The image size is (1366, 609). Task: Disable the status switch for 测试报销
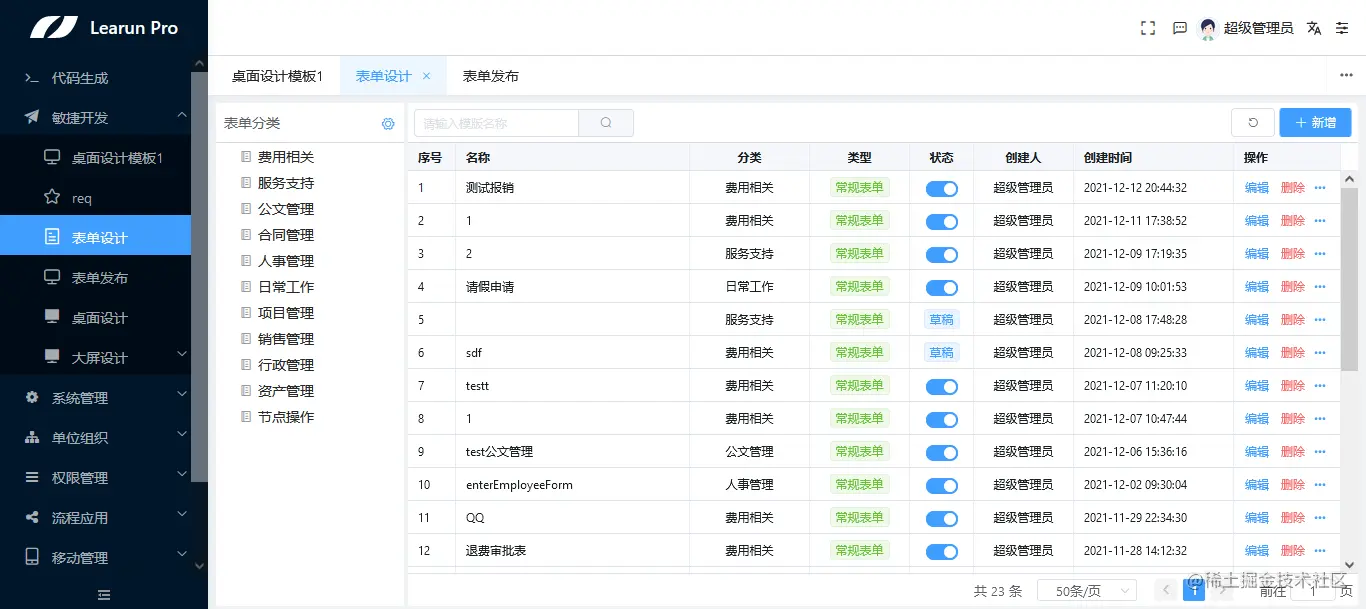941,187
